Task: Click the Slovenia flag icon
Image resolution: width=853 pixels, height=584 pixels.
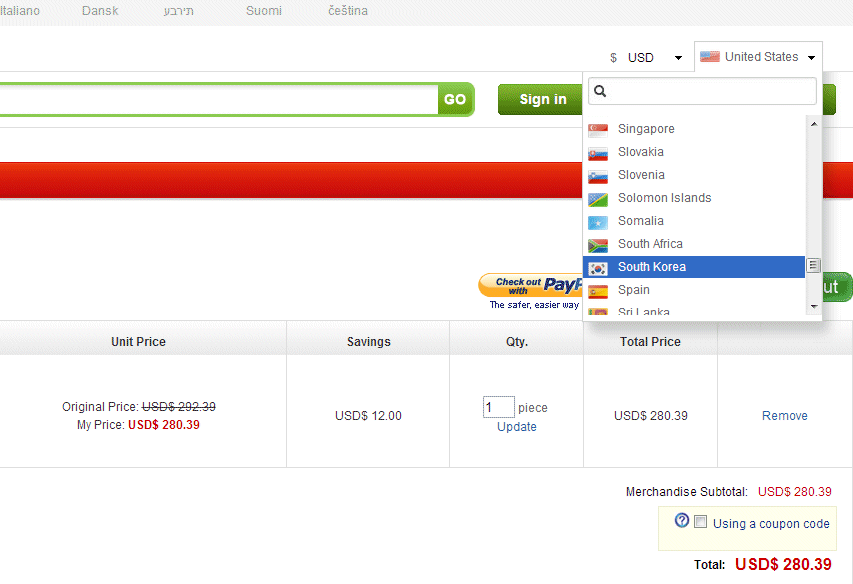Action: (598, 175)
